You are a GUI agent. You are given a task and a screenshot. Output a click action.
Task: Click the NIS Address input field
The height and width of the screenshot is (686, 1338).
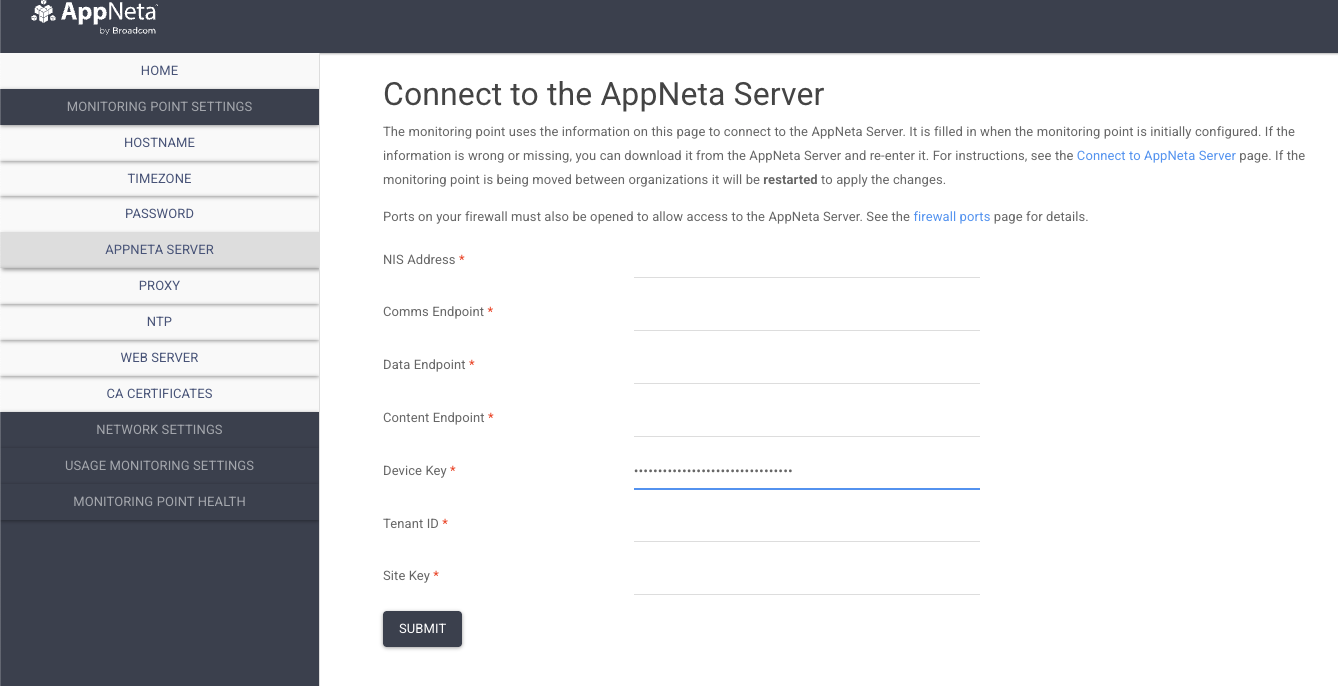[x=806, y=262]
